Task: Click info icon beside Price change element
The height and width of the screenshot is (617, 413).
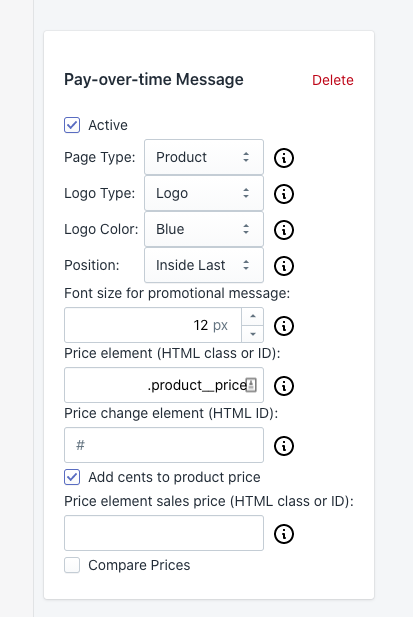Action: 284,446
